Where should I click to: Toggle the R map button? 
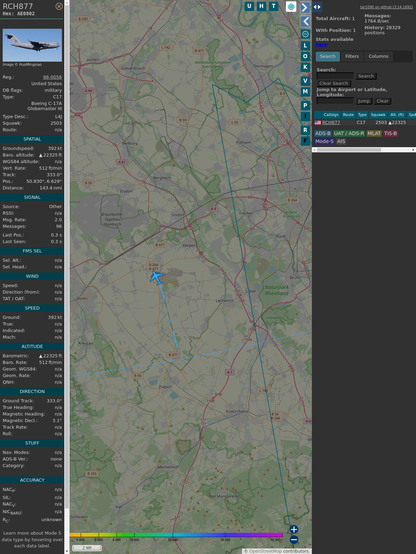coord(305,130)
